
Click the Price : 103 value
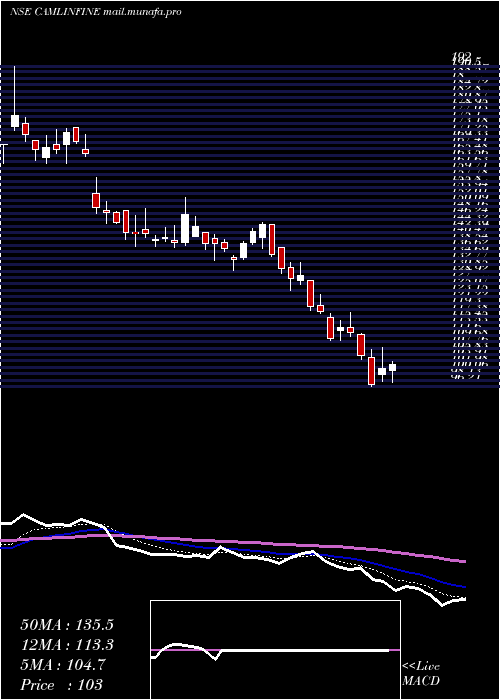(x=62, y=685)
